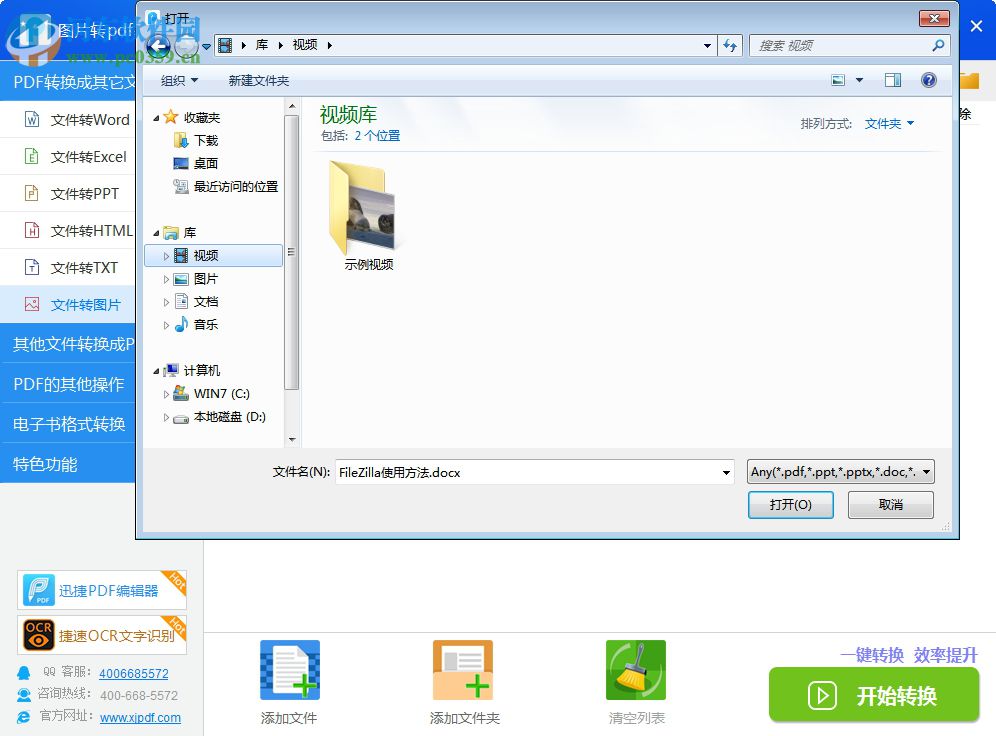Choose 文件转HTML in the sidebar

(68, 230)
